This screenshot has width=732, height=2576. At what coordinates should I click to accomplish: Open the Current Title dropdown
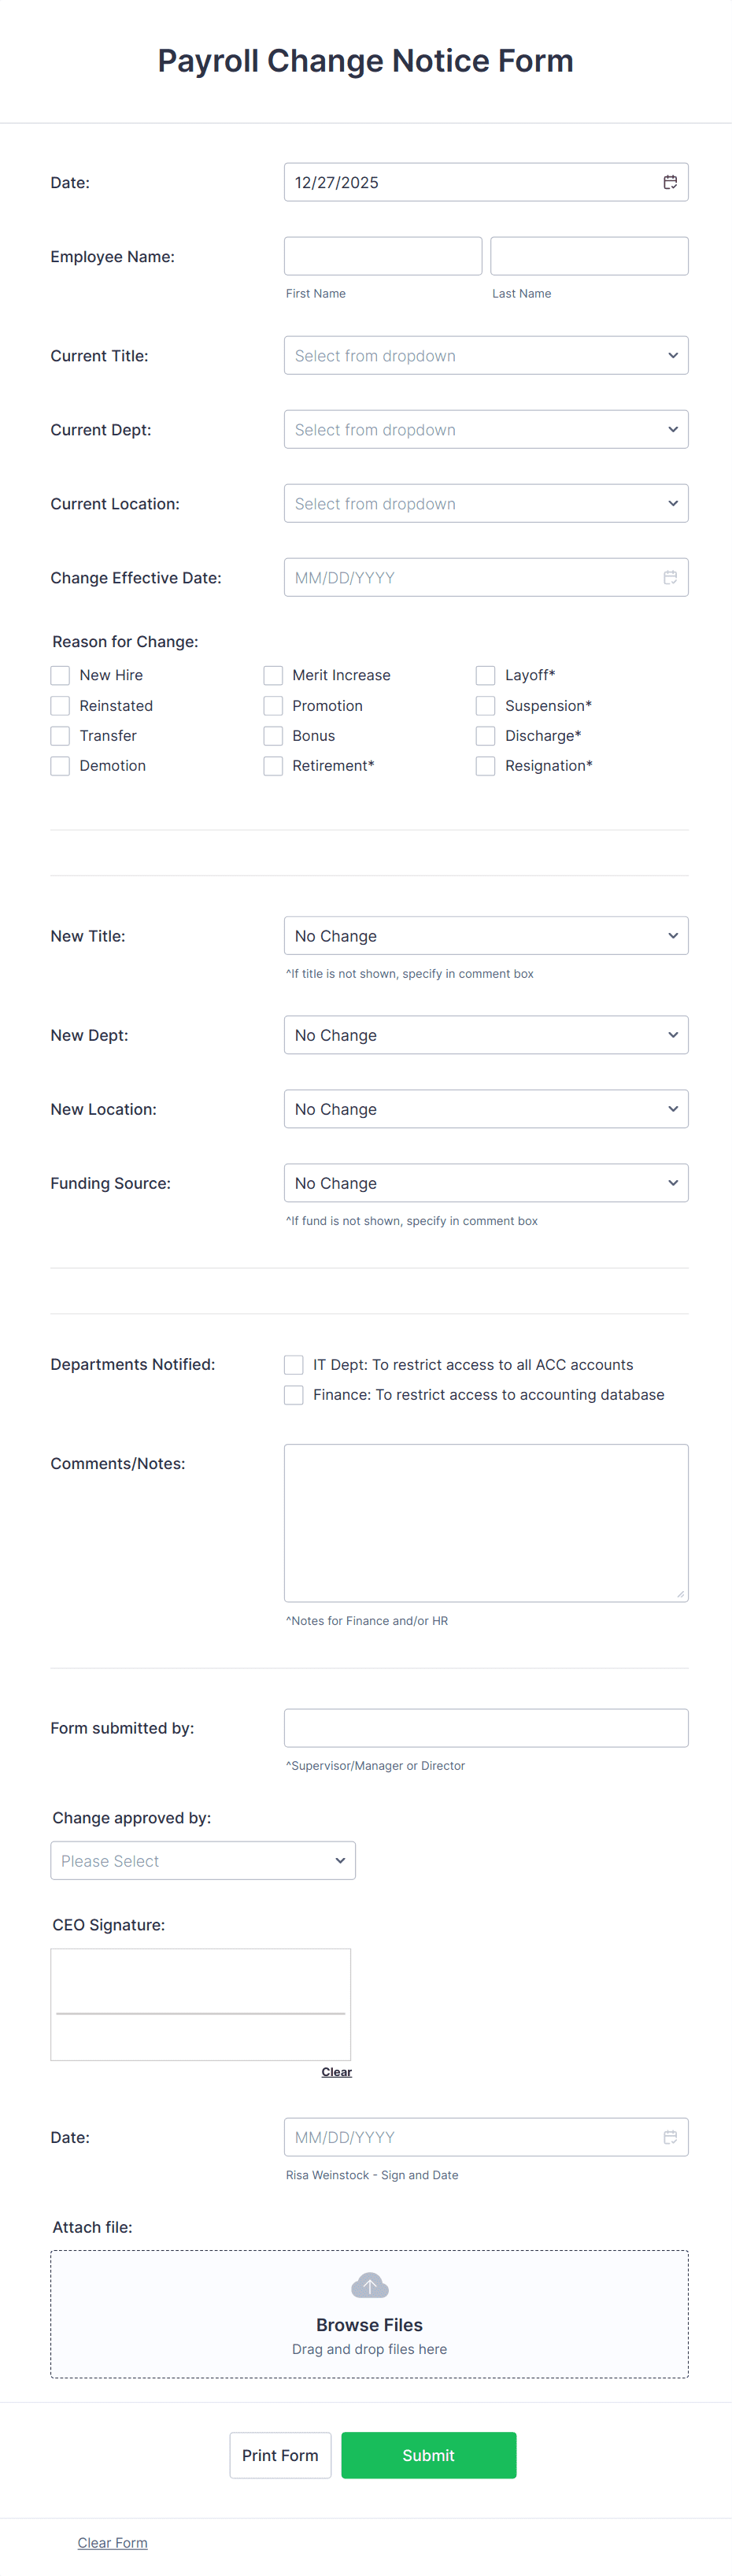point(486,355)
